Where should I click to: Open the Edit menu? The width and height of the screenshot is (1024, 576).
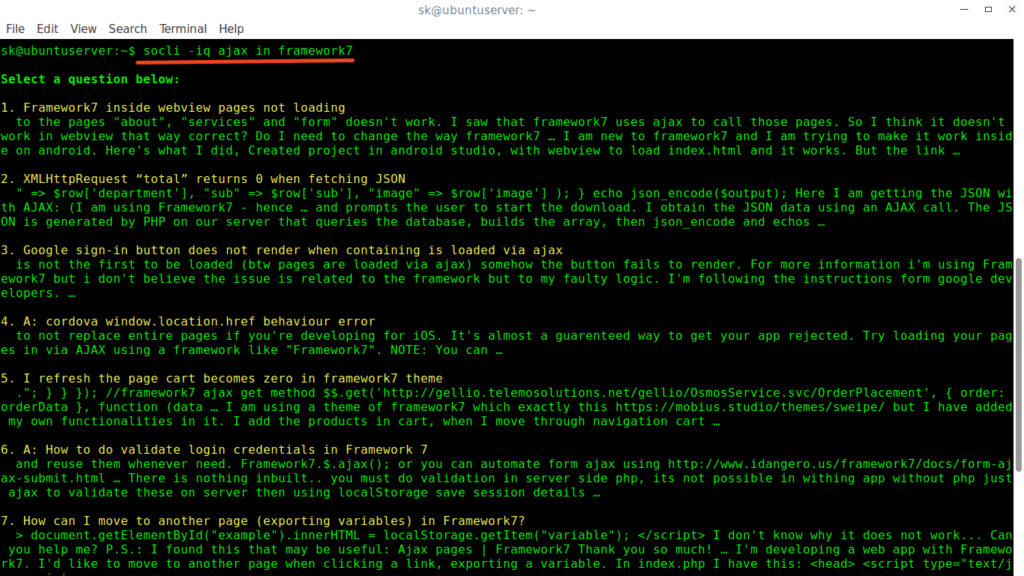[48, 29]
